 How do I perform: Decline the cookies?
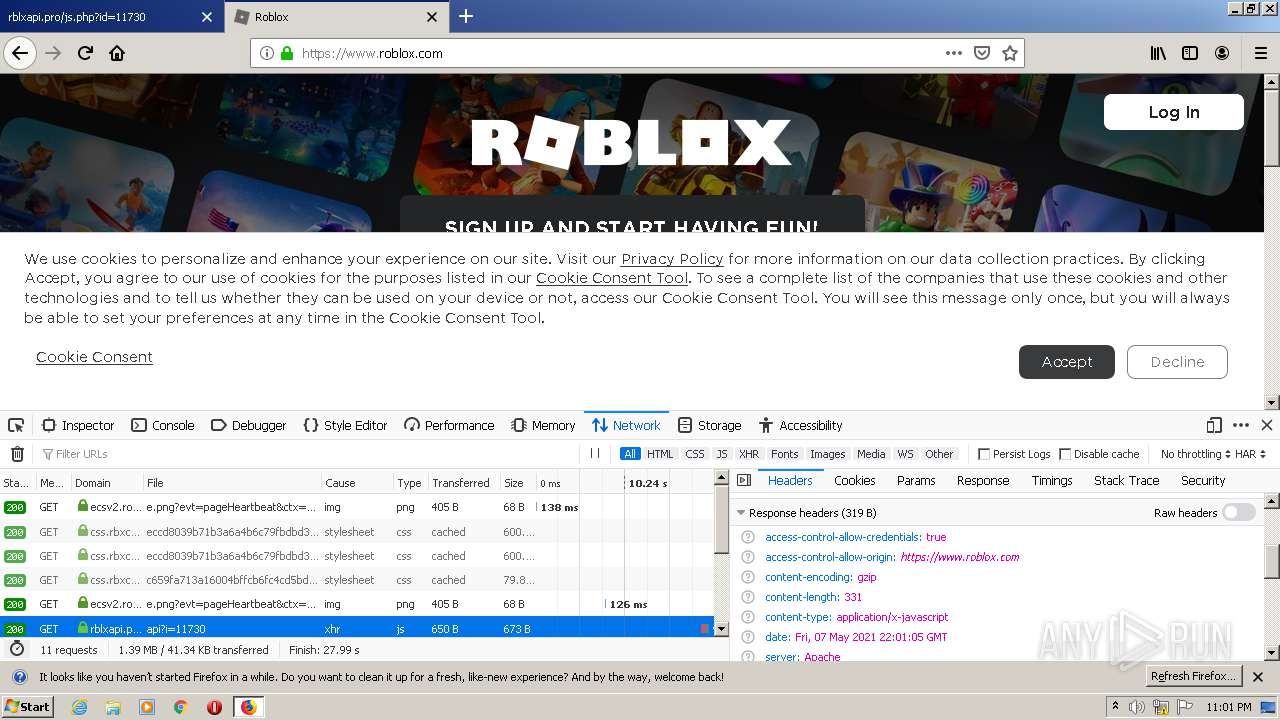pos(1177,362)
